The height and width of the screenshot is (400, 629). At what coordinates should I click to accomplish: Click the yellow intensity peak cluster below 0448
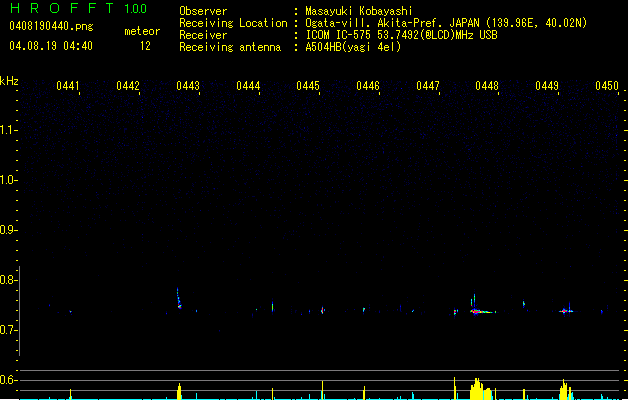(481, 389)
